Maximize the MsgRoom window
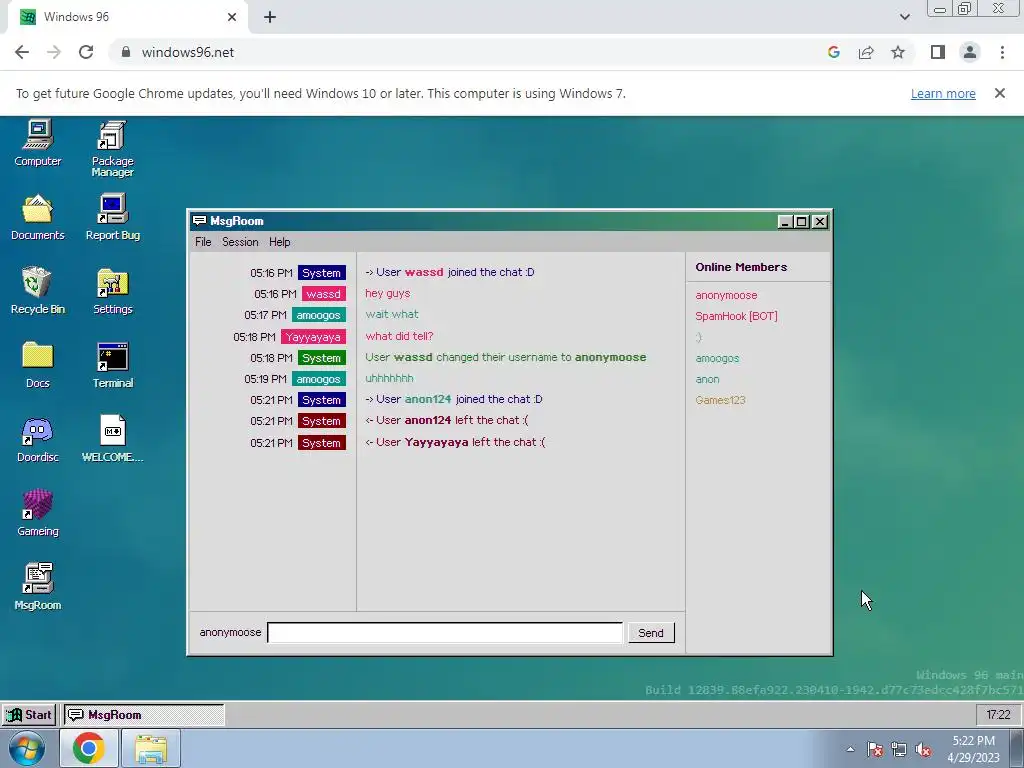 tap(802, 221)
